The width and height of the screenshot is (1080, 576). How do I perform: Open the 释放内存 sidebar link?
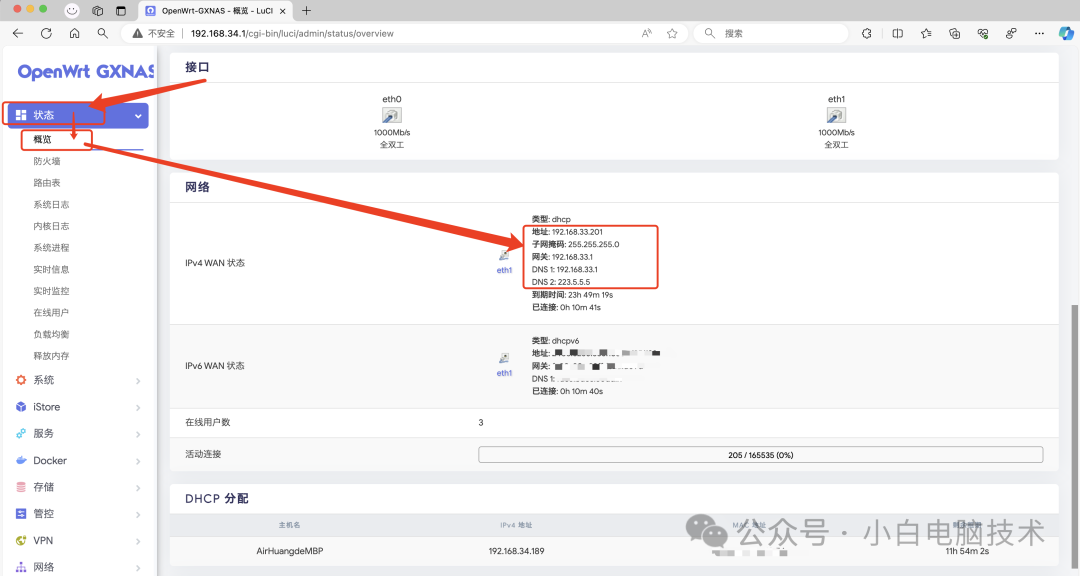click(x=51, y=356)
